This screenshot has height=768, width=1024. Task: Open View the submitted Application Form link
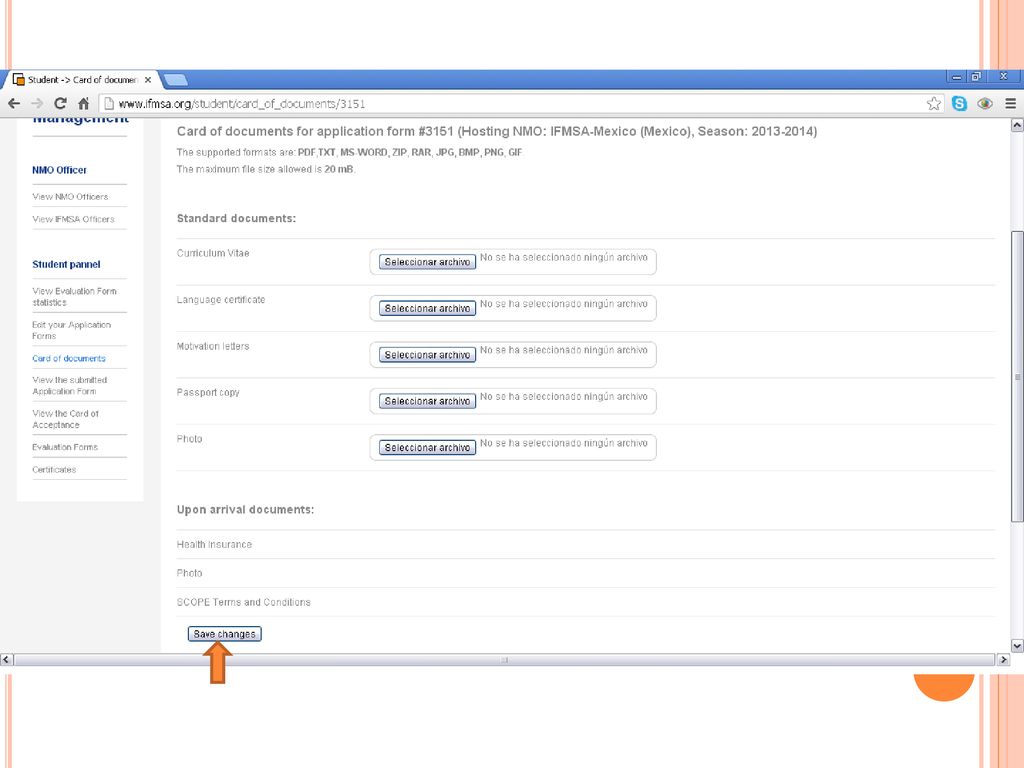(x=70, y=385)
